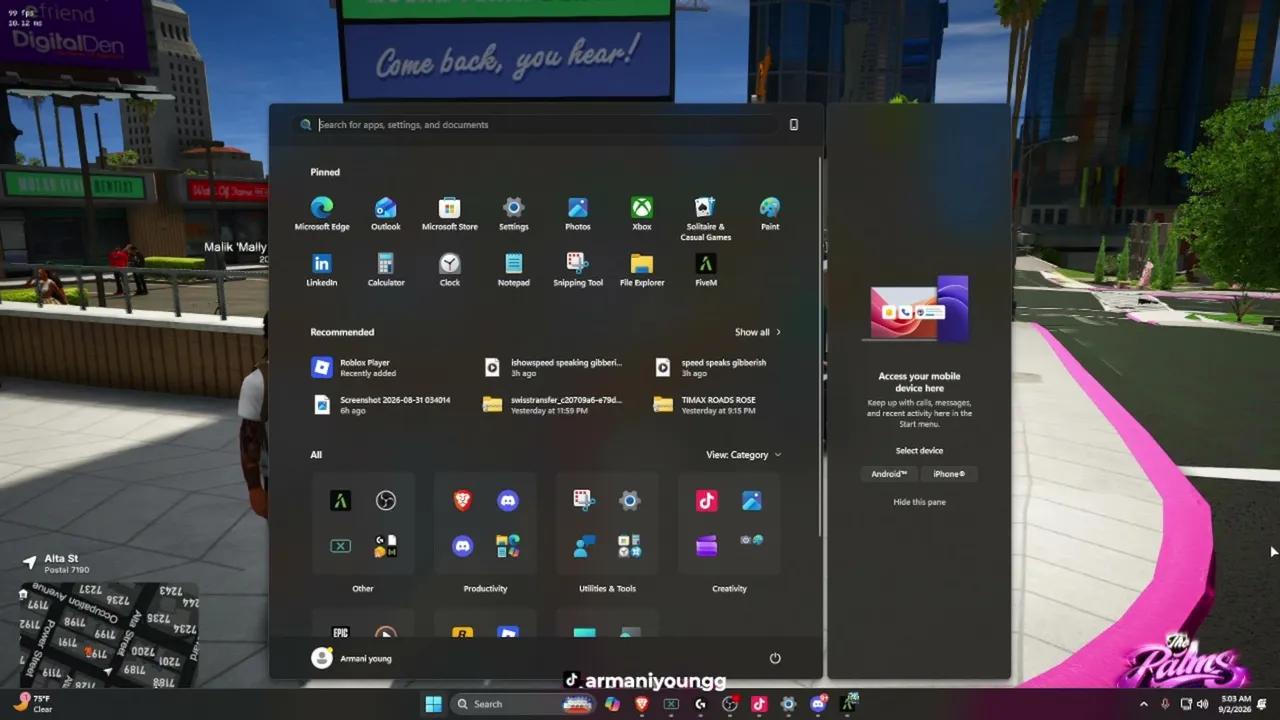Screen dimensions: 1280x720
Task: Start Solitaire & Casual Games
Action: 706,219
